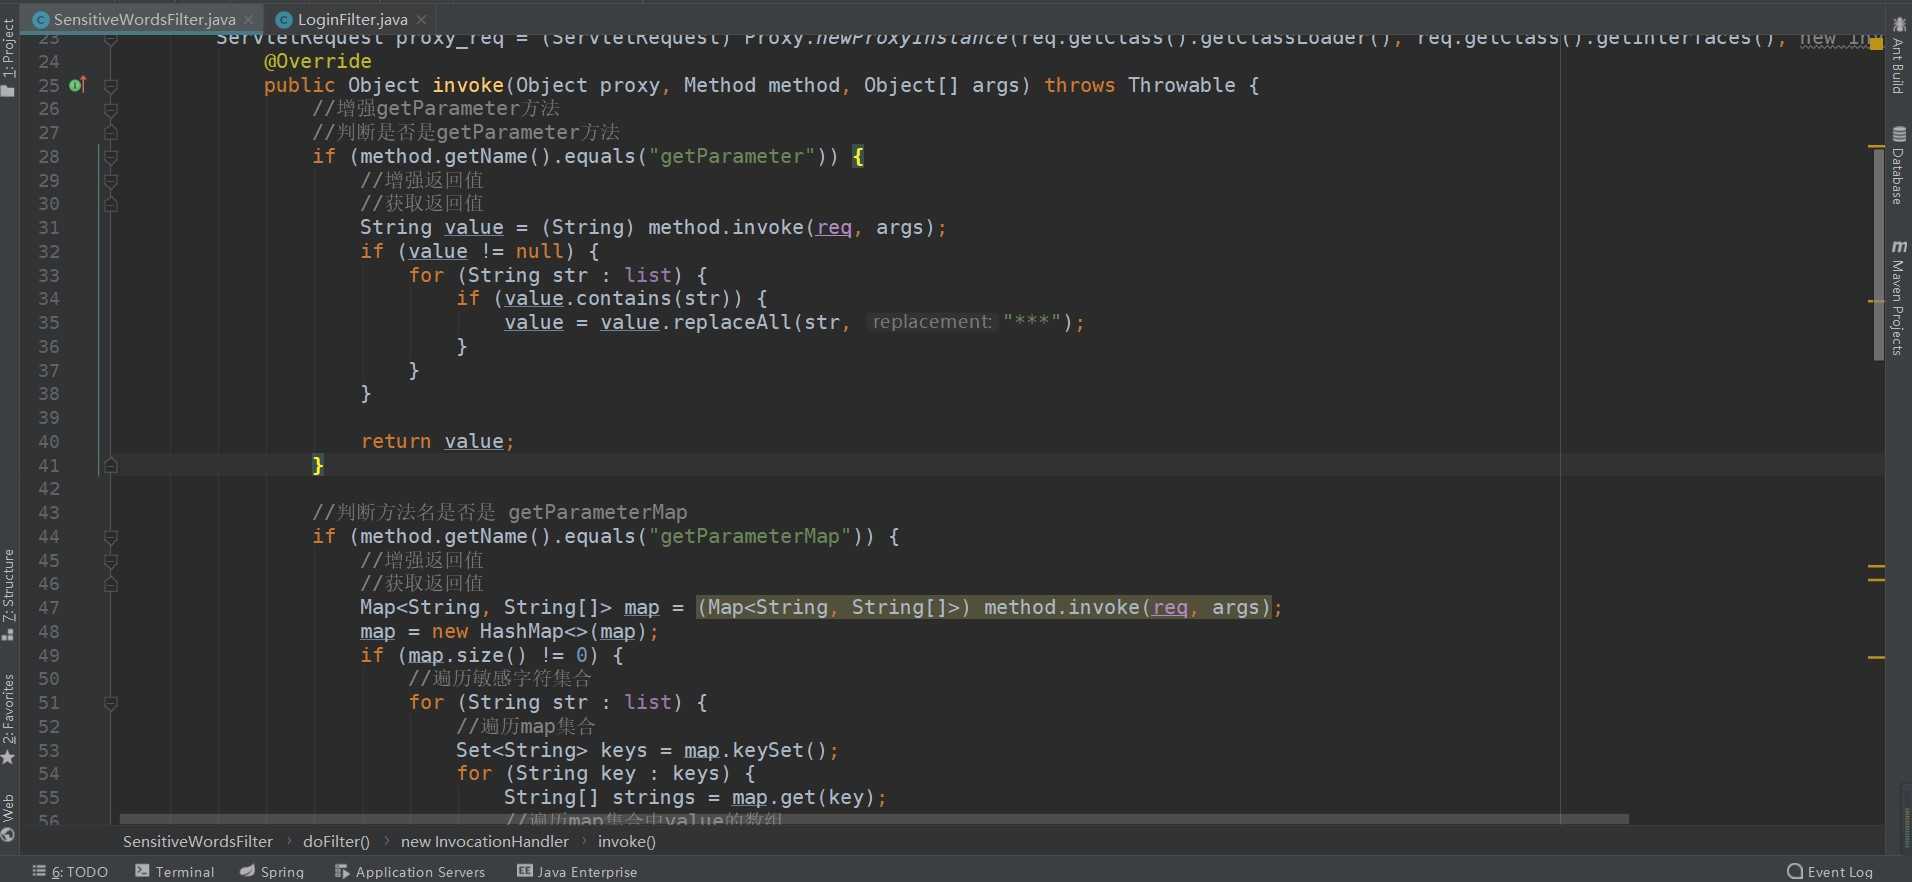Click the class icon on SensitiveWordsFilter.java tab

tap(41, 19)
